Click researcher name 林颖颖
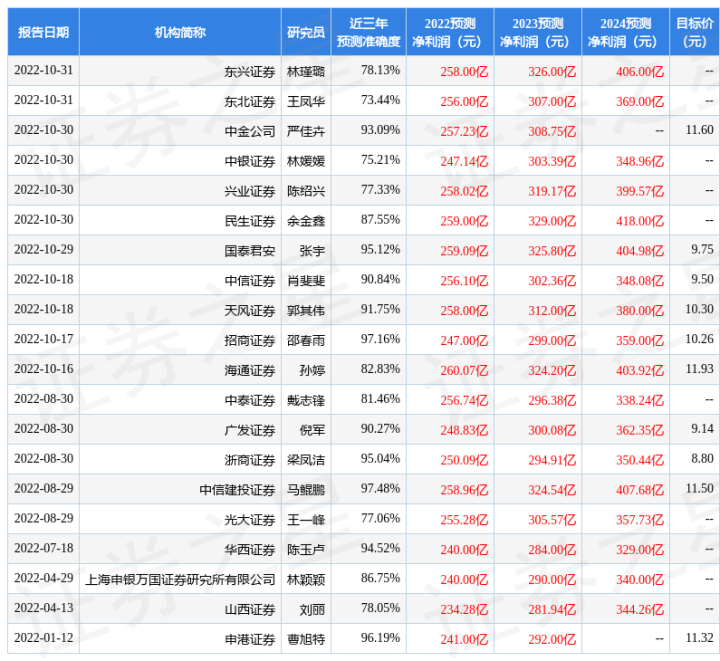 [x=306, y=579]
